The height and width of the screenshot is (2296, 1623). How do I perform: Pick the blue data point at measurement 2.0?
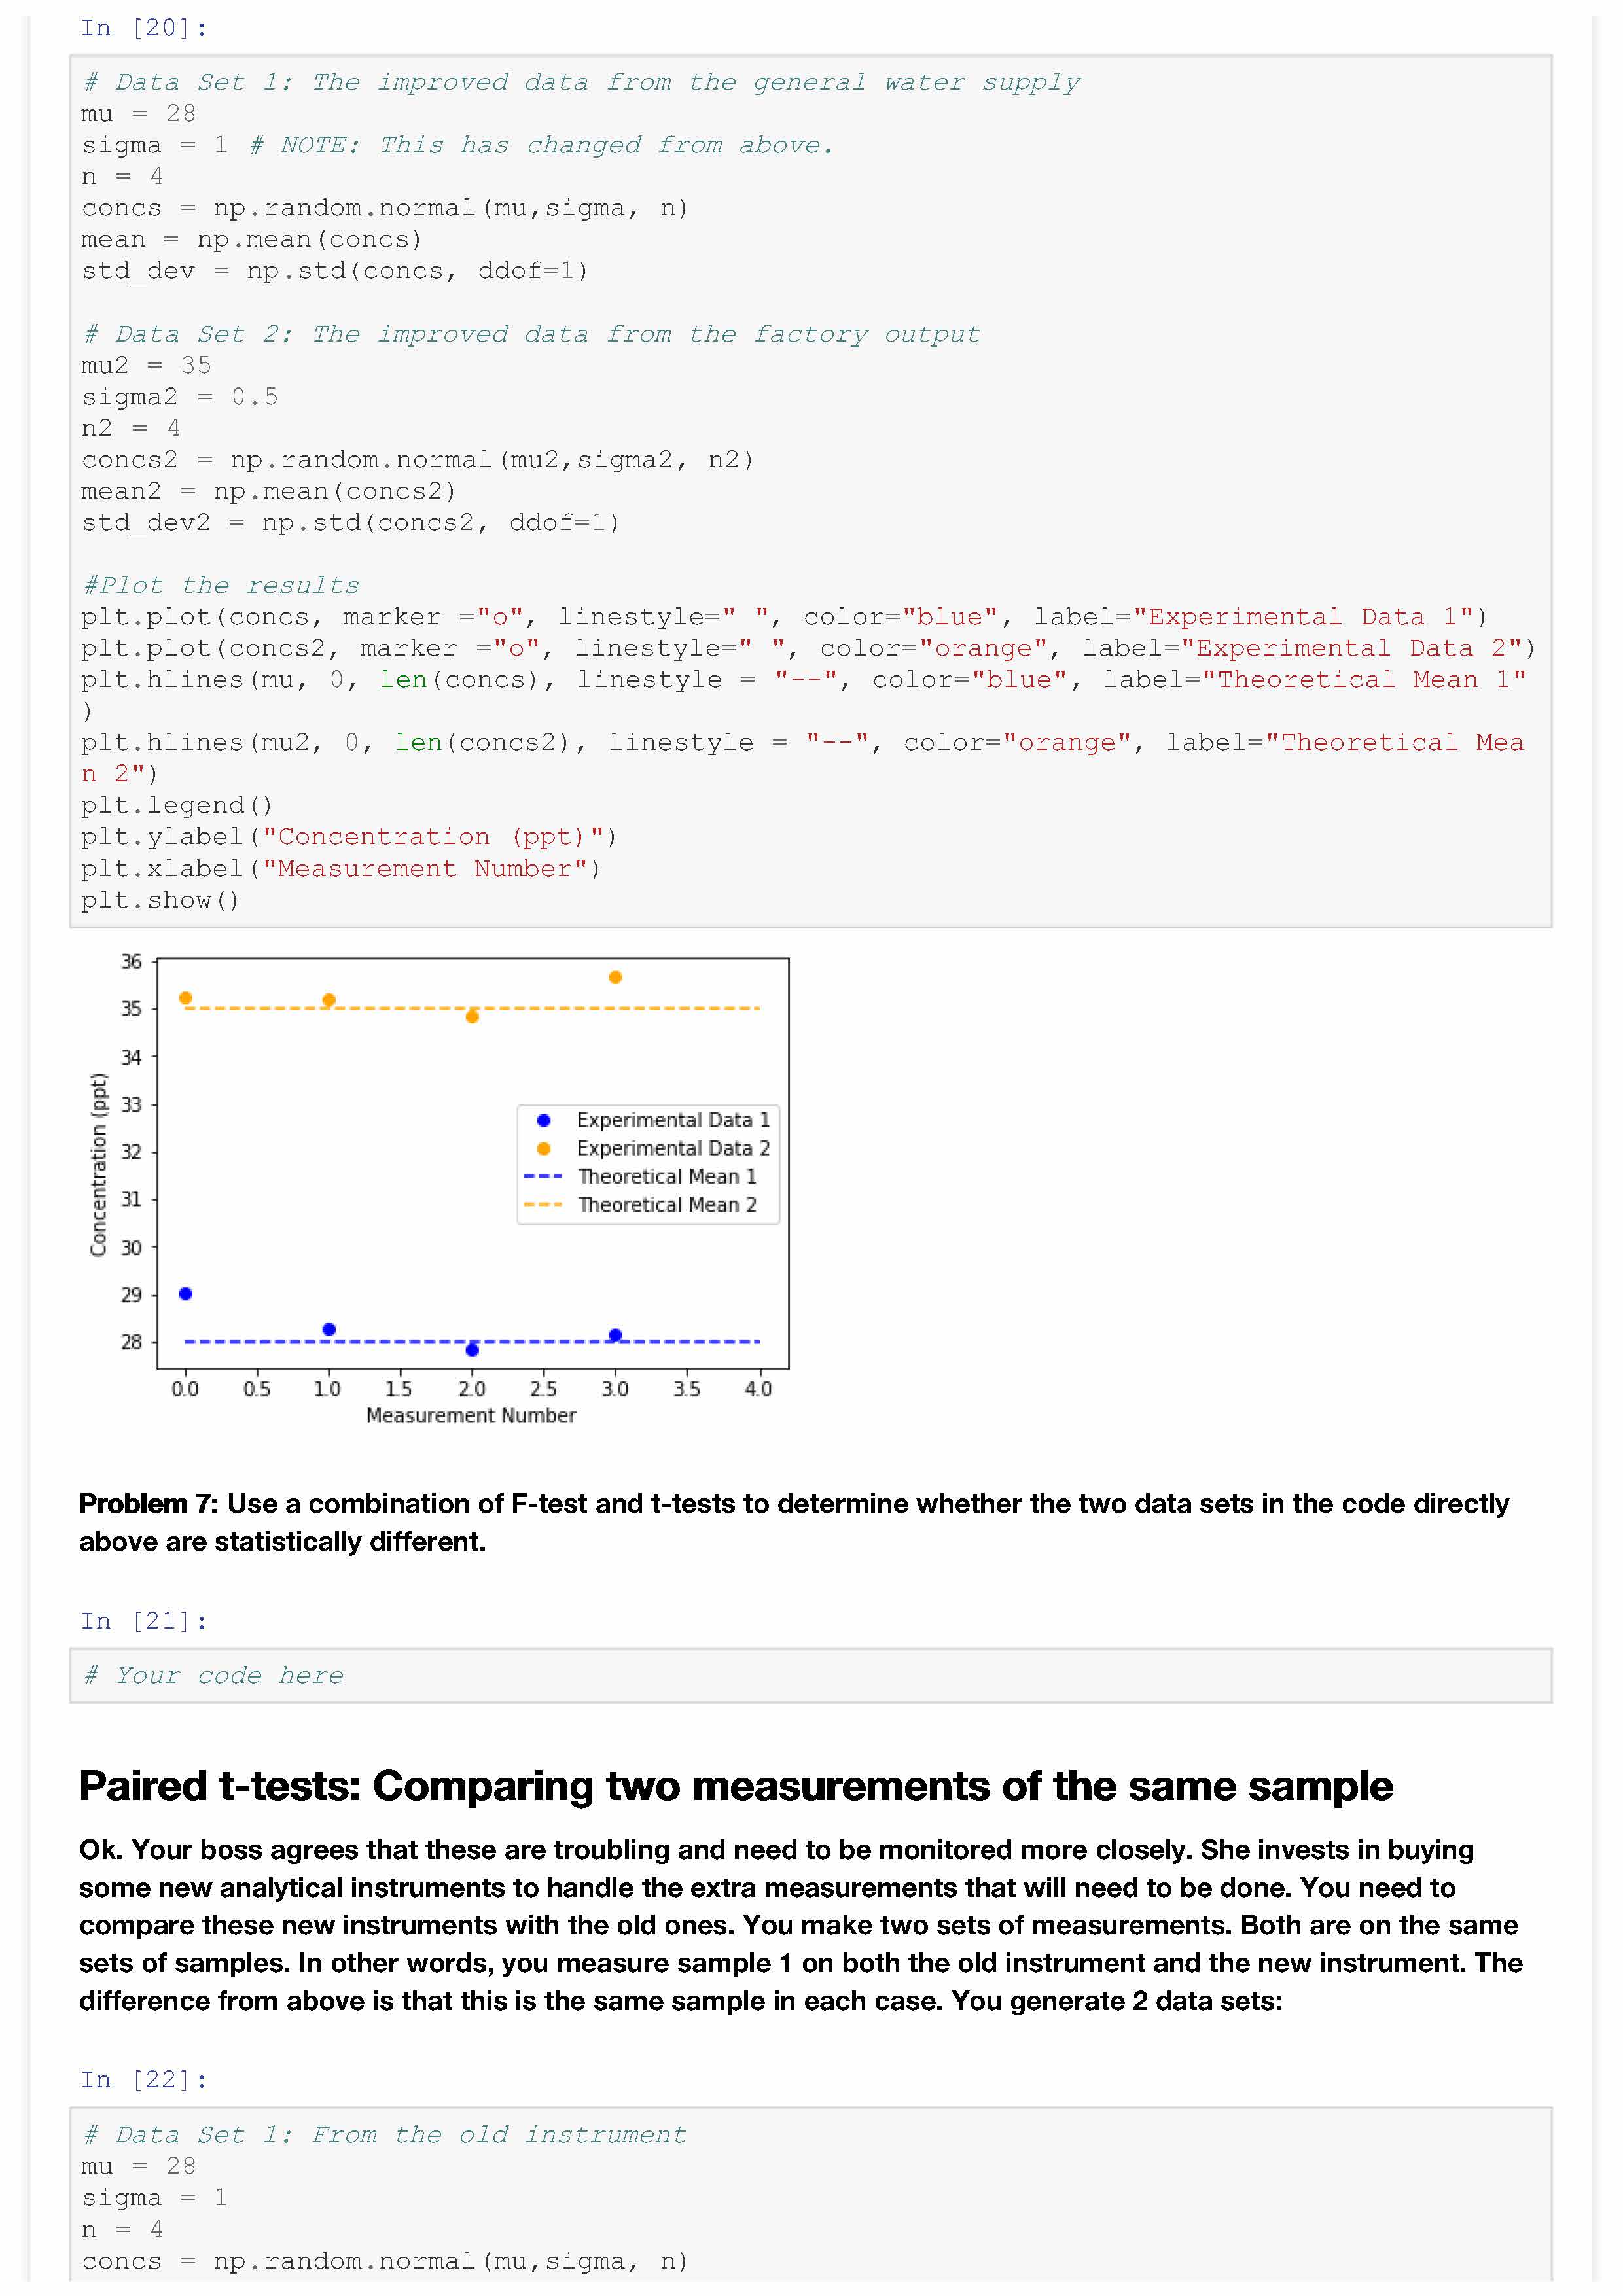pos(472,1350)
